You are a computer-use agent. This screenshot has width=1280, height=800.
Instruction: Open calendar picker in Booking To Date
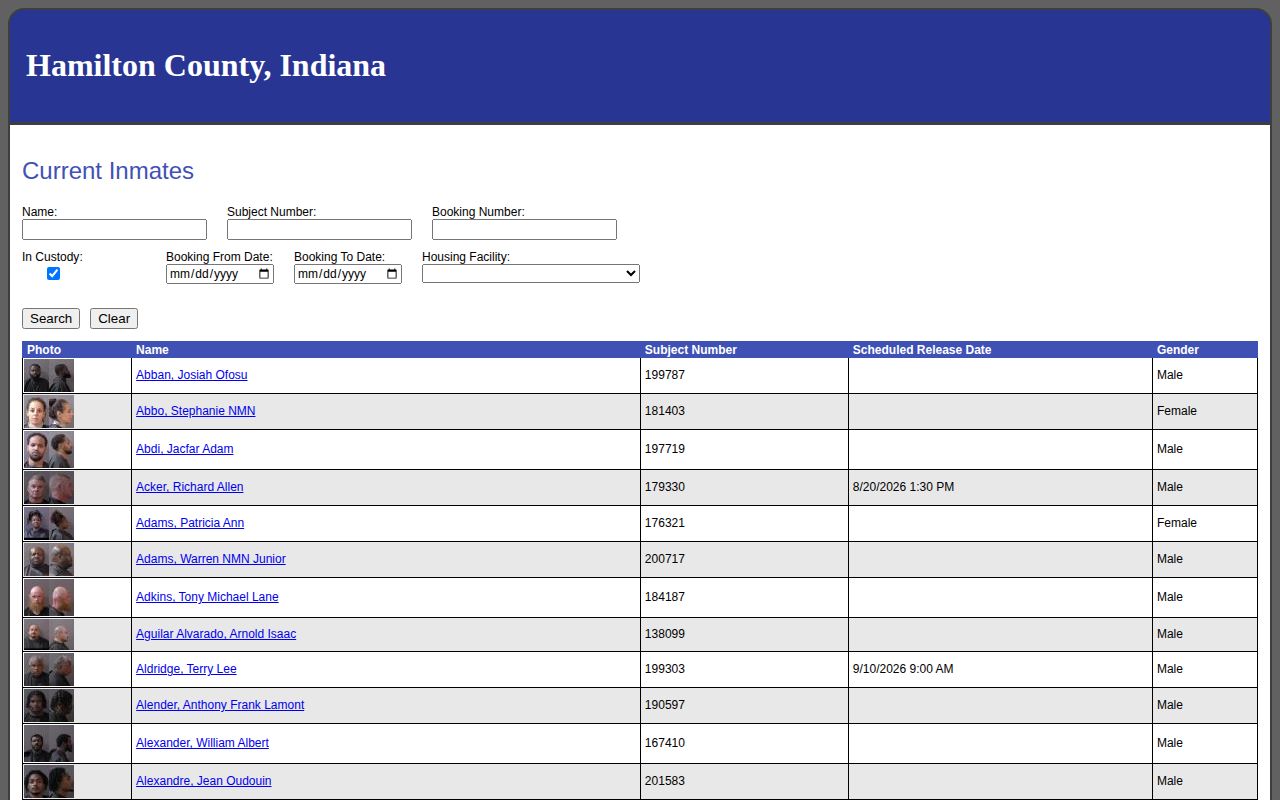tap(392, 274)
